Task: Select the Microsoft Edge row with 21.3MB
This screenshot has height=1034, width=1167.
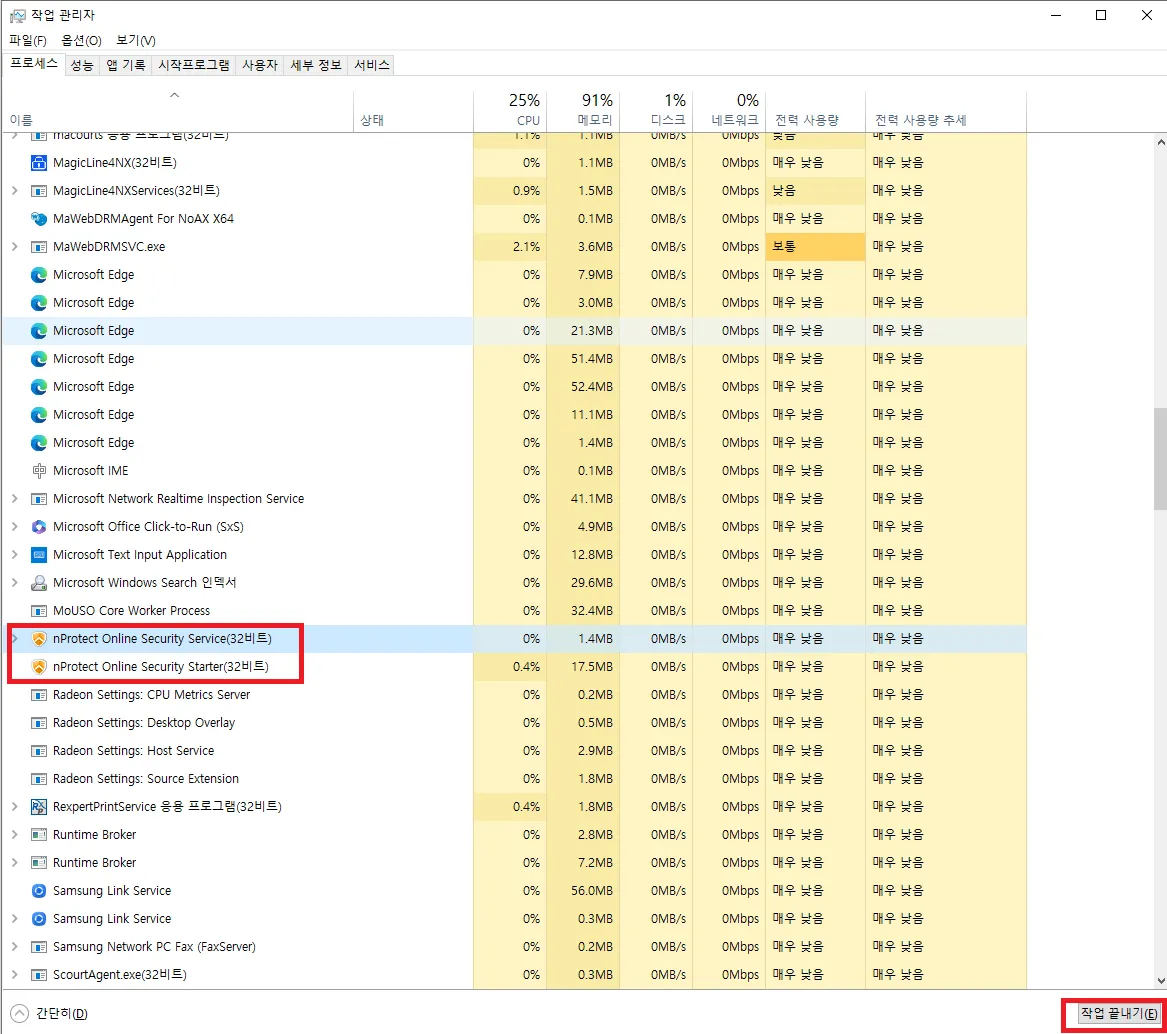Action: click(514, 331)
